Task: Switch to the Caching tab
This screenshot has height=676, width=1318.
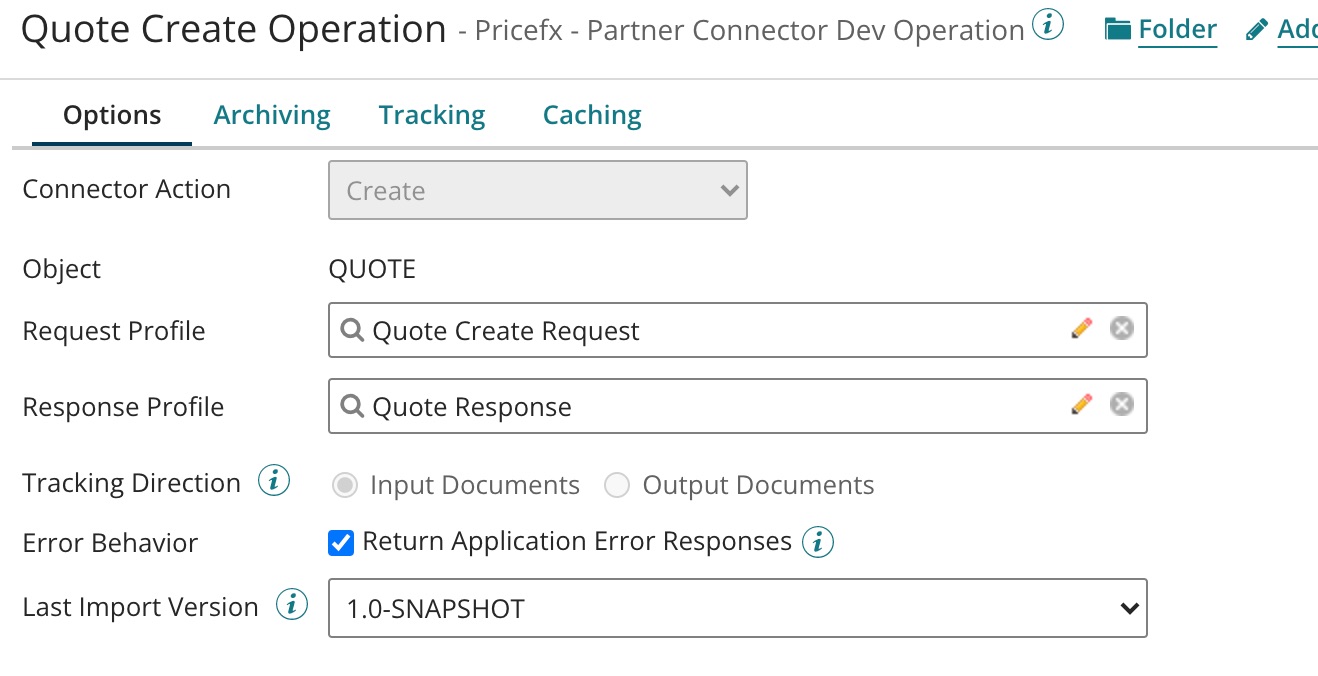Action: [x=591, y=114]
